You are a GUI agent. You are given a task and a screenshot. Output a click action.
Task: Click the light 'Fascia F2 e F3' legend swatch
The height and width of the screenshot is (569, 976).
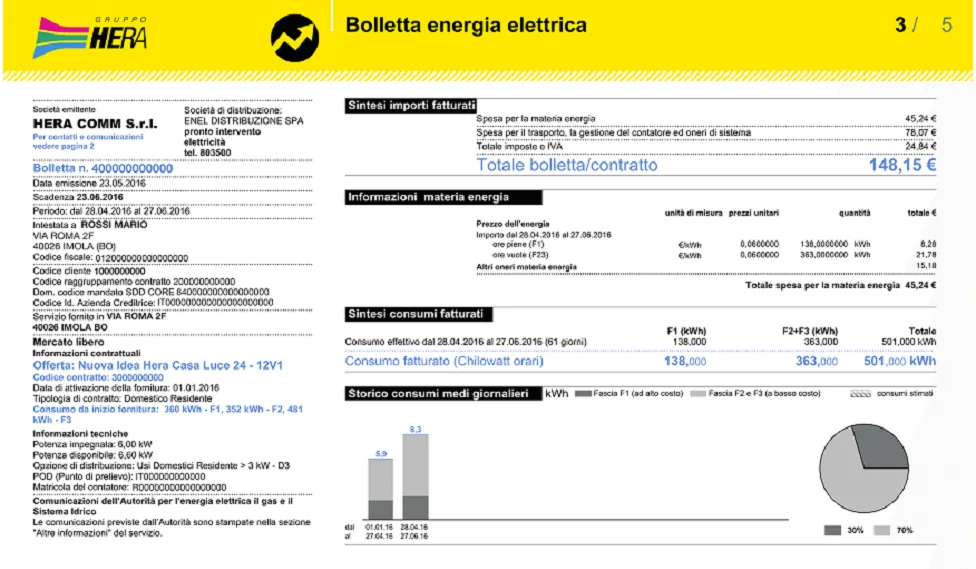pos(698,393)
